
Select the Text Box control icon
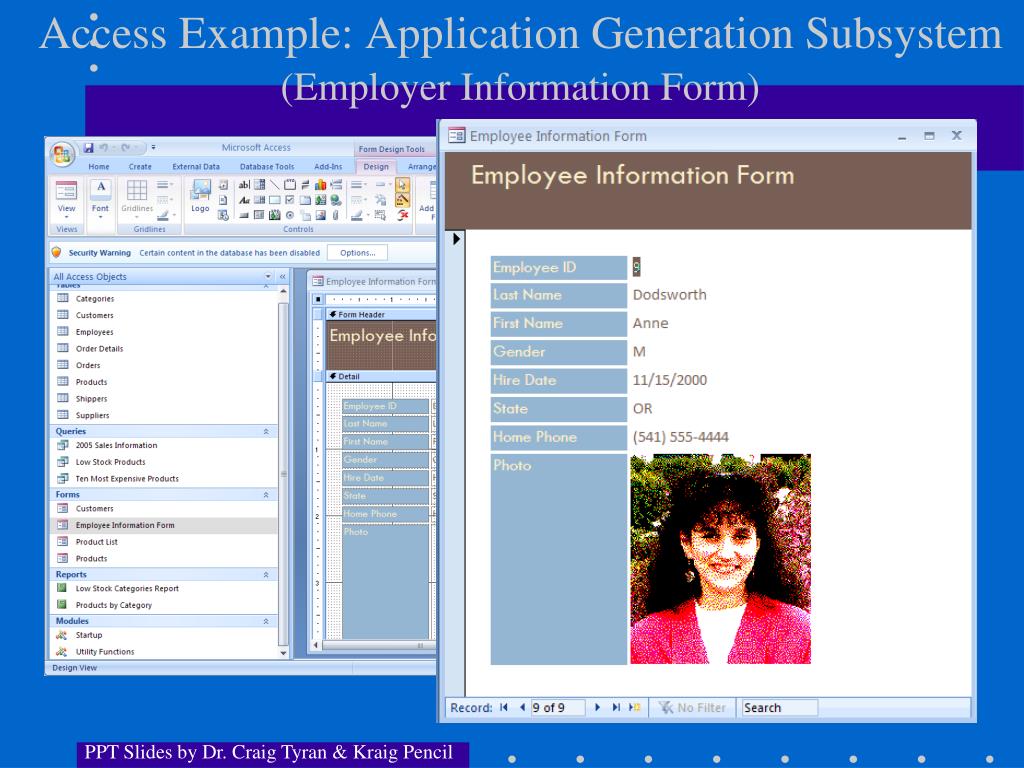click(243, 184)
